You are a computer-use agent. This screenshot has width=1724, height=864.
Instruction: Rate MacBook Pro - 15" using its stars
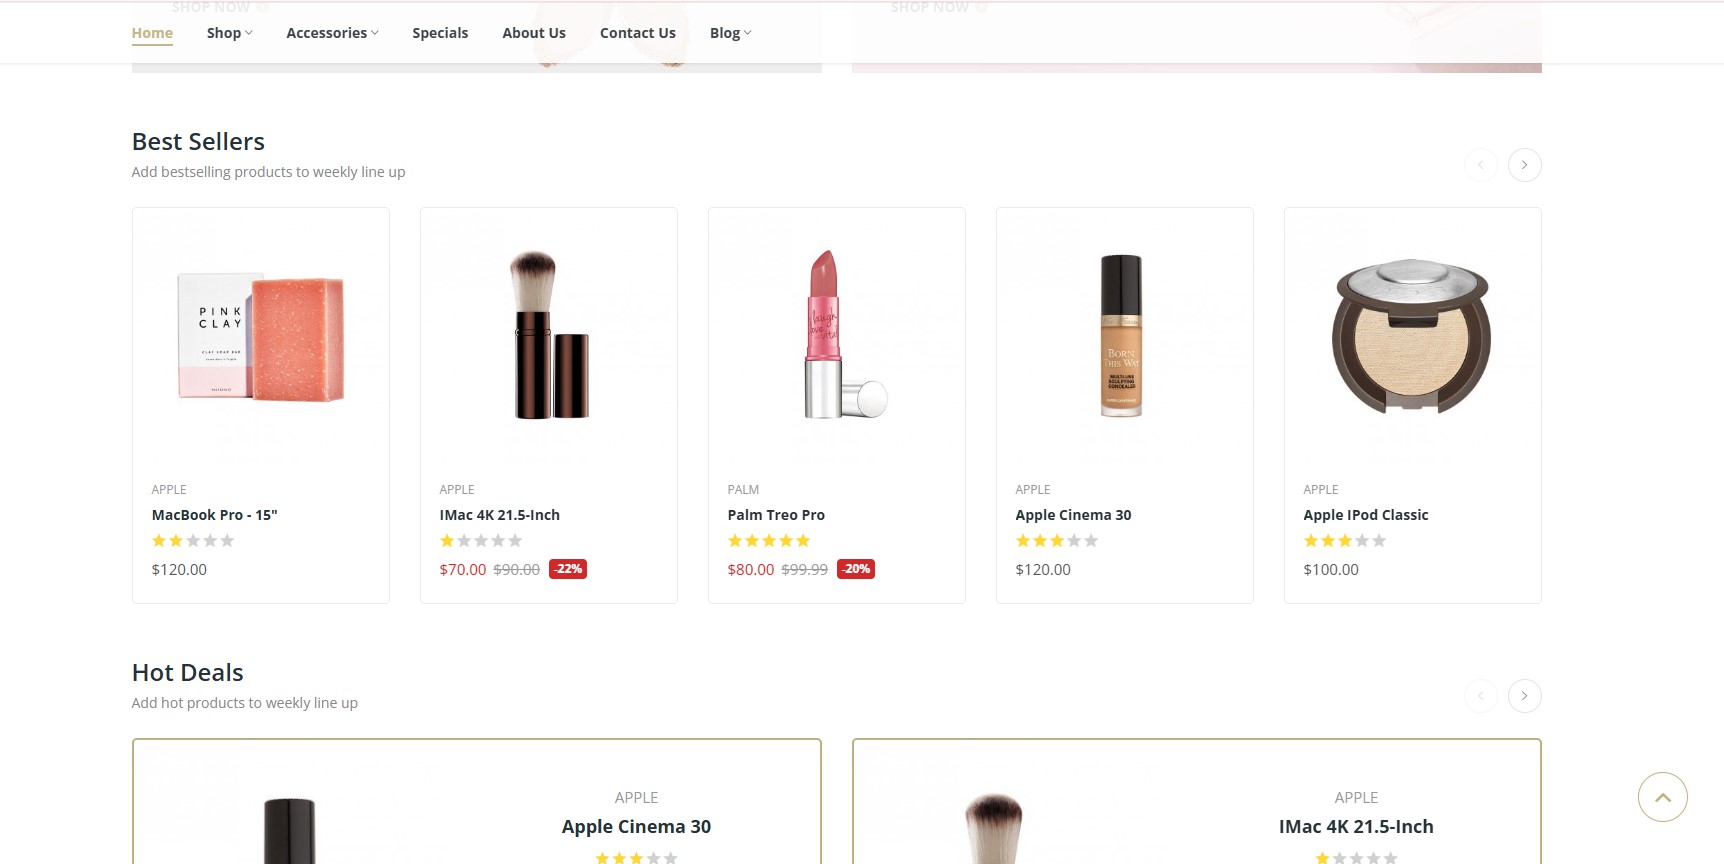click(x=193, y=541)
